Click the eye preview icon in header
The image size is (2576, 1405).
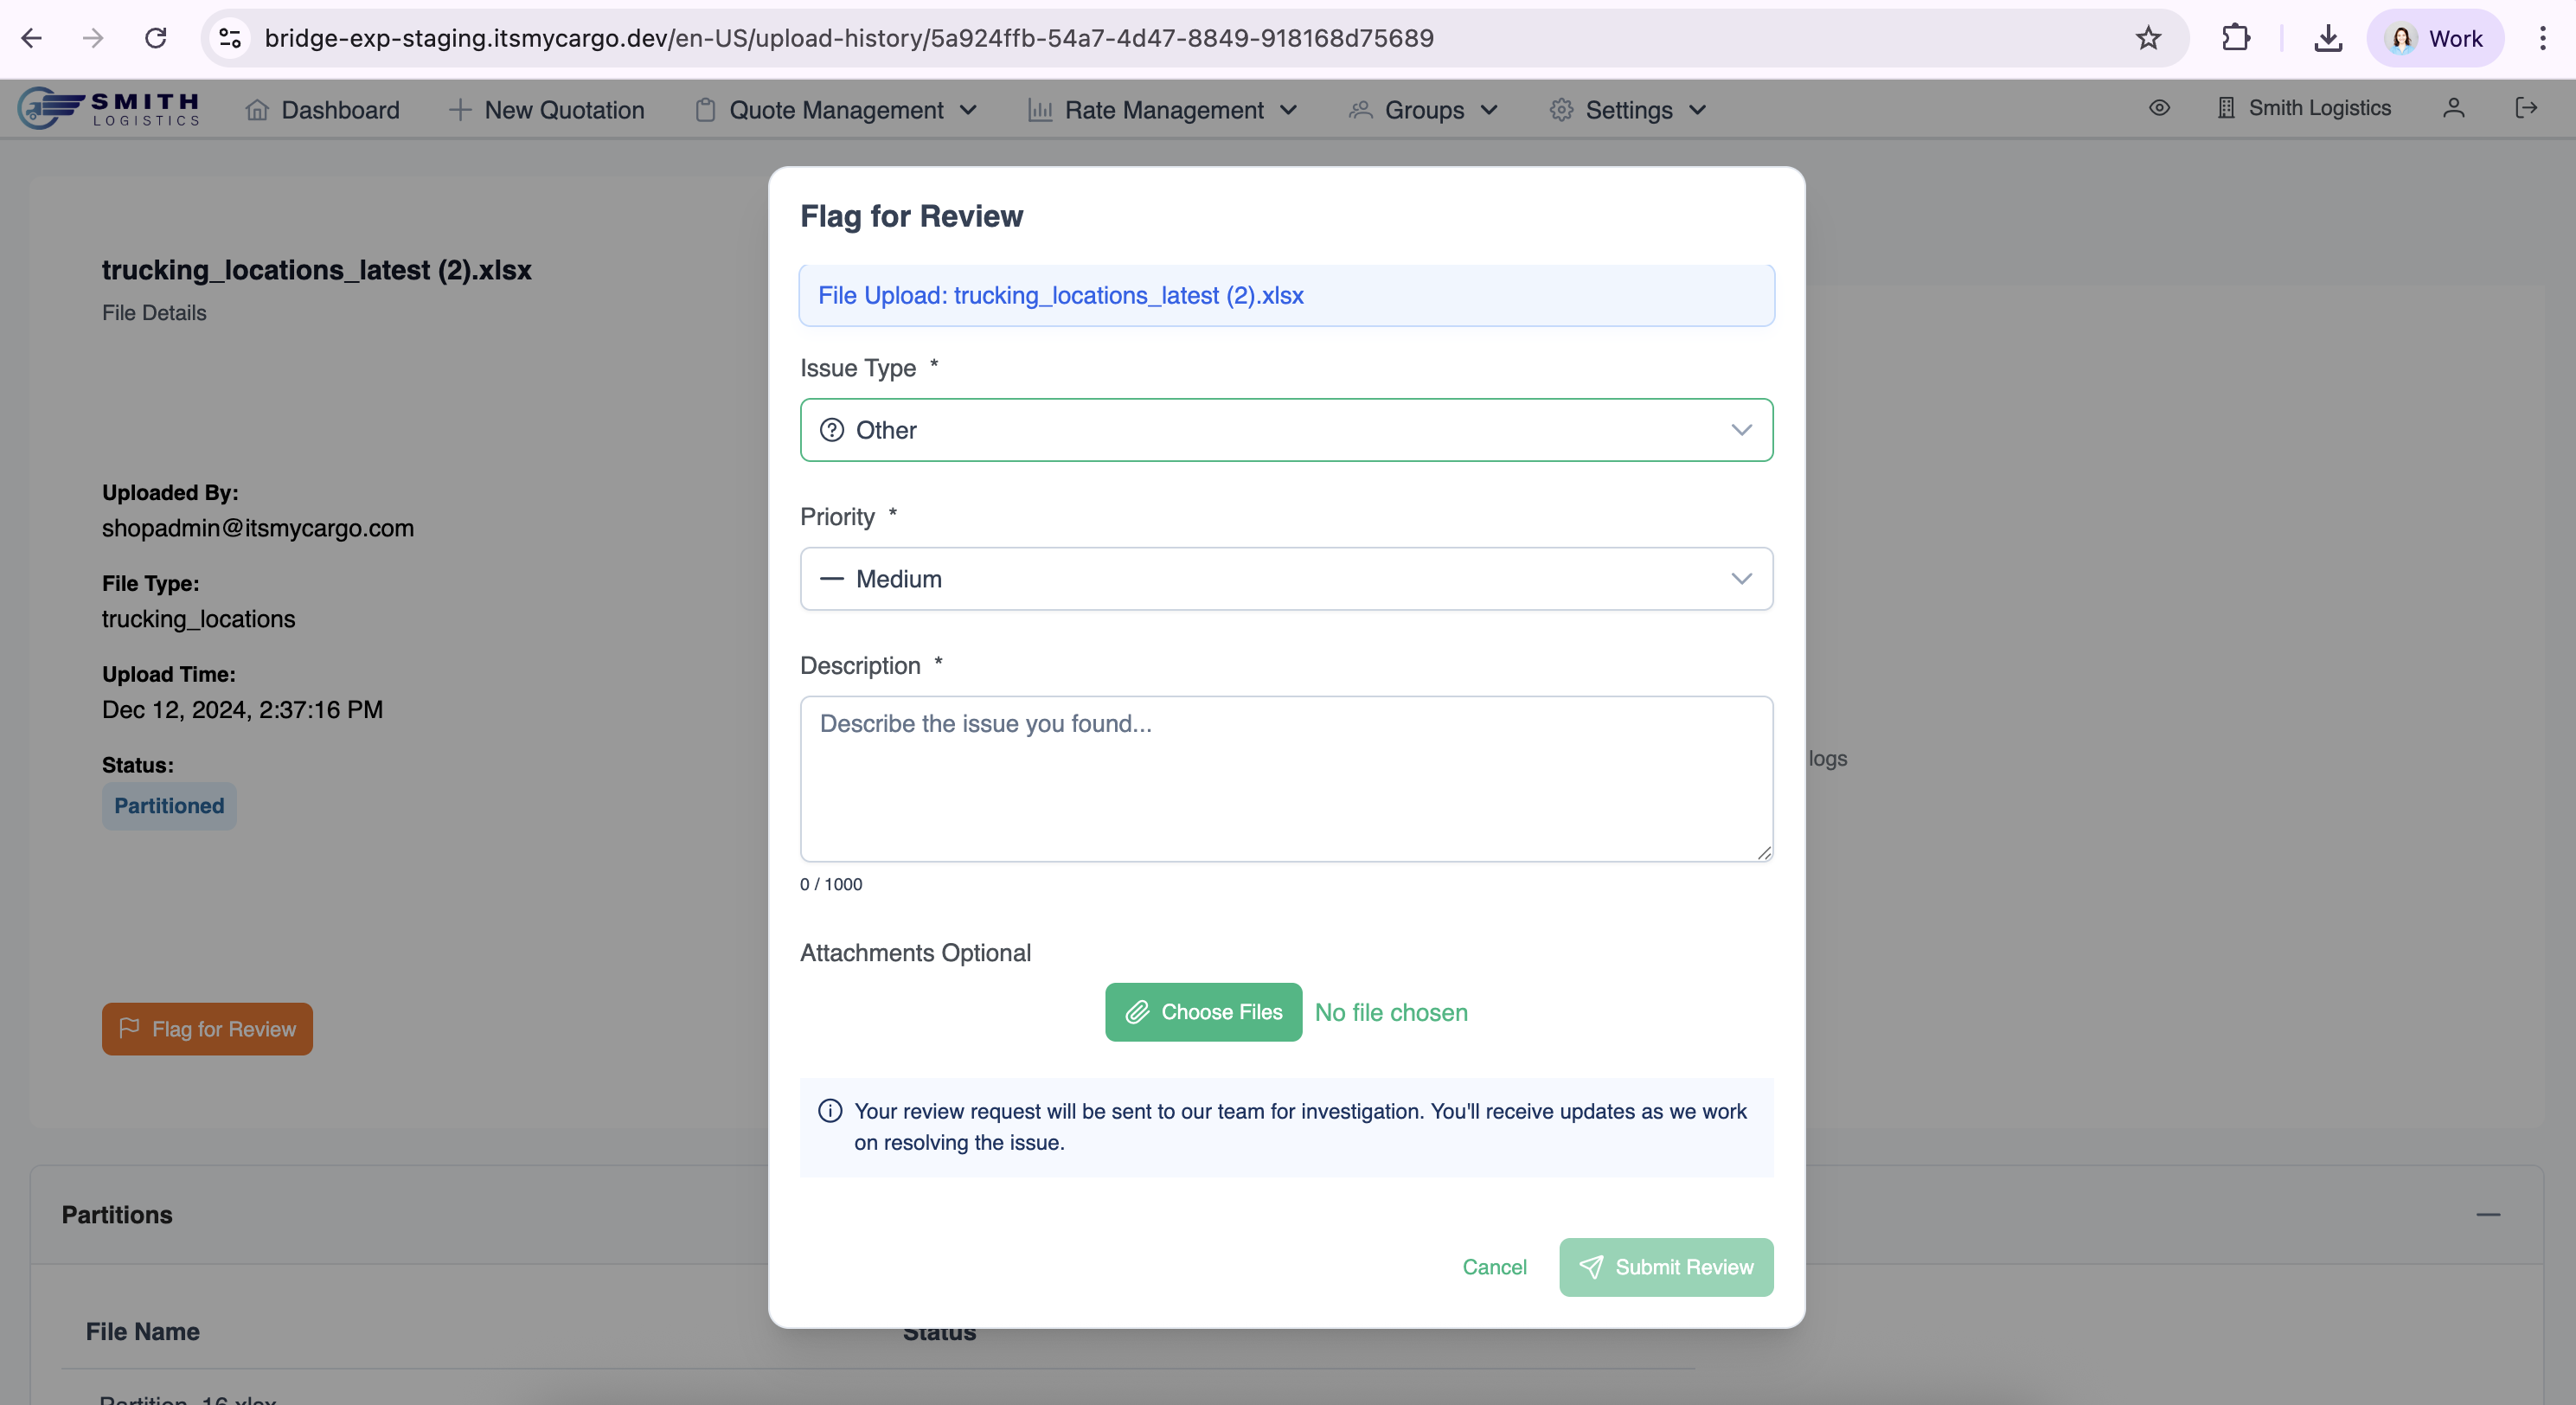point(2159,108)
